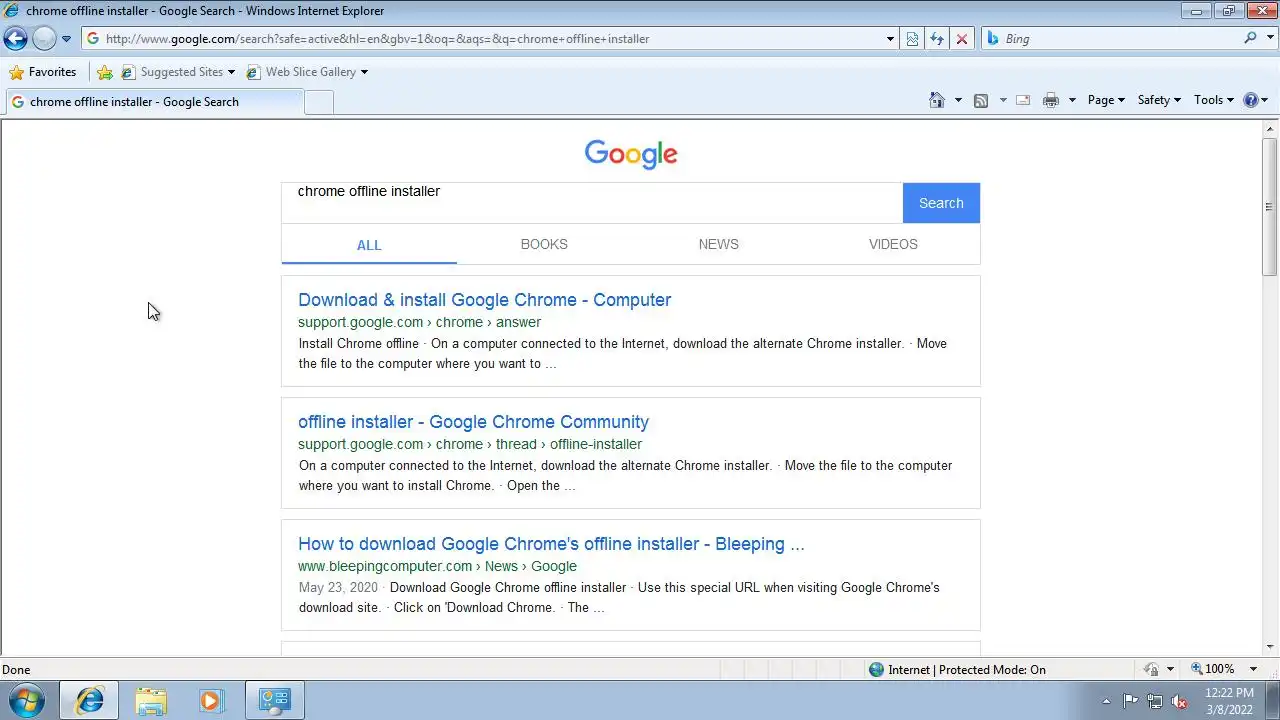The image size is (1280, 720).
Task: Click Add to Favorites Bar icon
Action: (104, 72)
